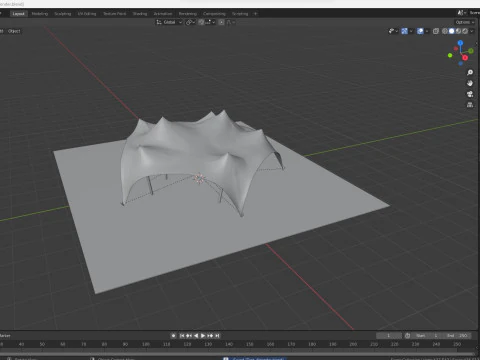Toggle auto keying record button
The image size is (480, 360).
coord(173,335)
